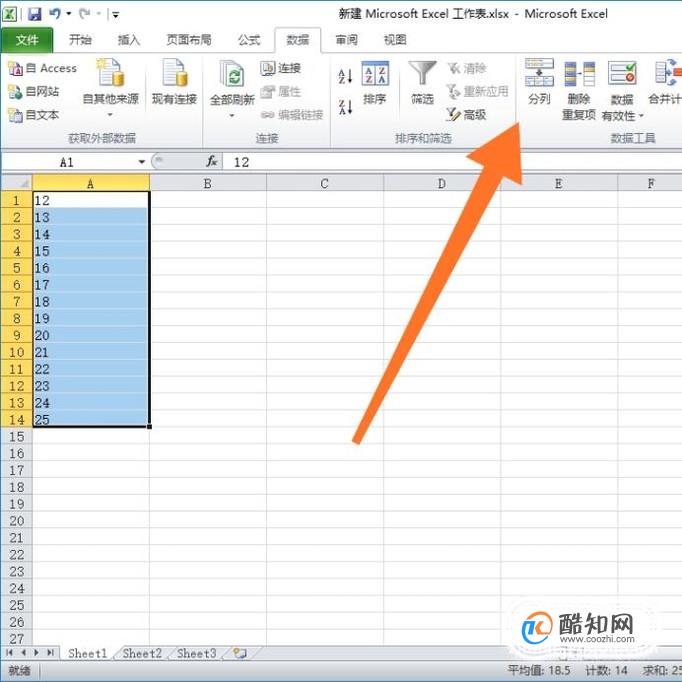The height and width of the screenshot is (682, 682).
Task: Switch to the 审阅 Review tab
Action: tap(347, 40)
